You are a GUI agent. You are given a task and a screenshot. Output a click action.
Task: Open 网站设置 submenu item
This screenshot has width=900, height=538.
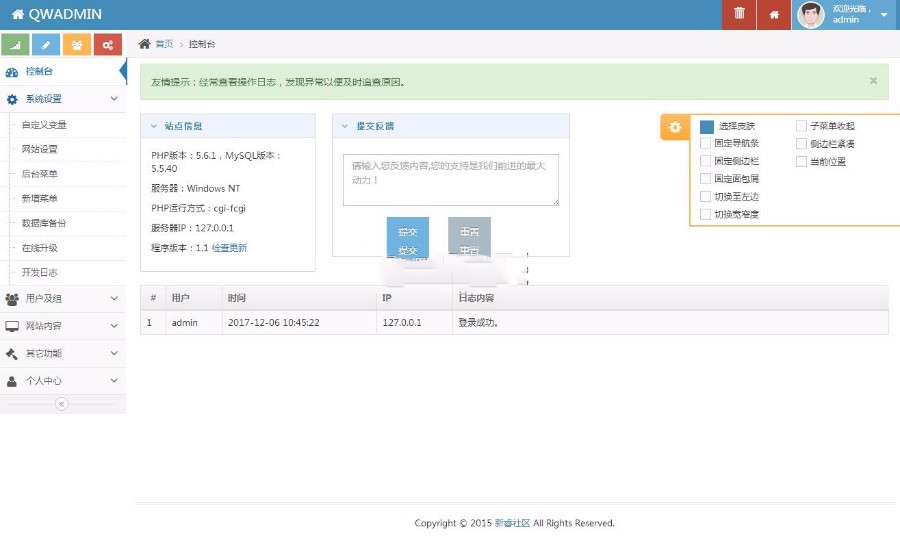pos(40,149)
